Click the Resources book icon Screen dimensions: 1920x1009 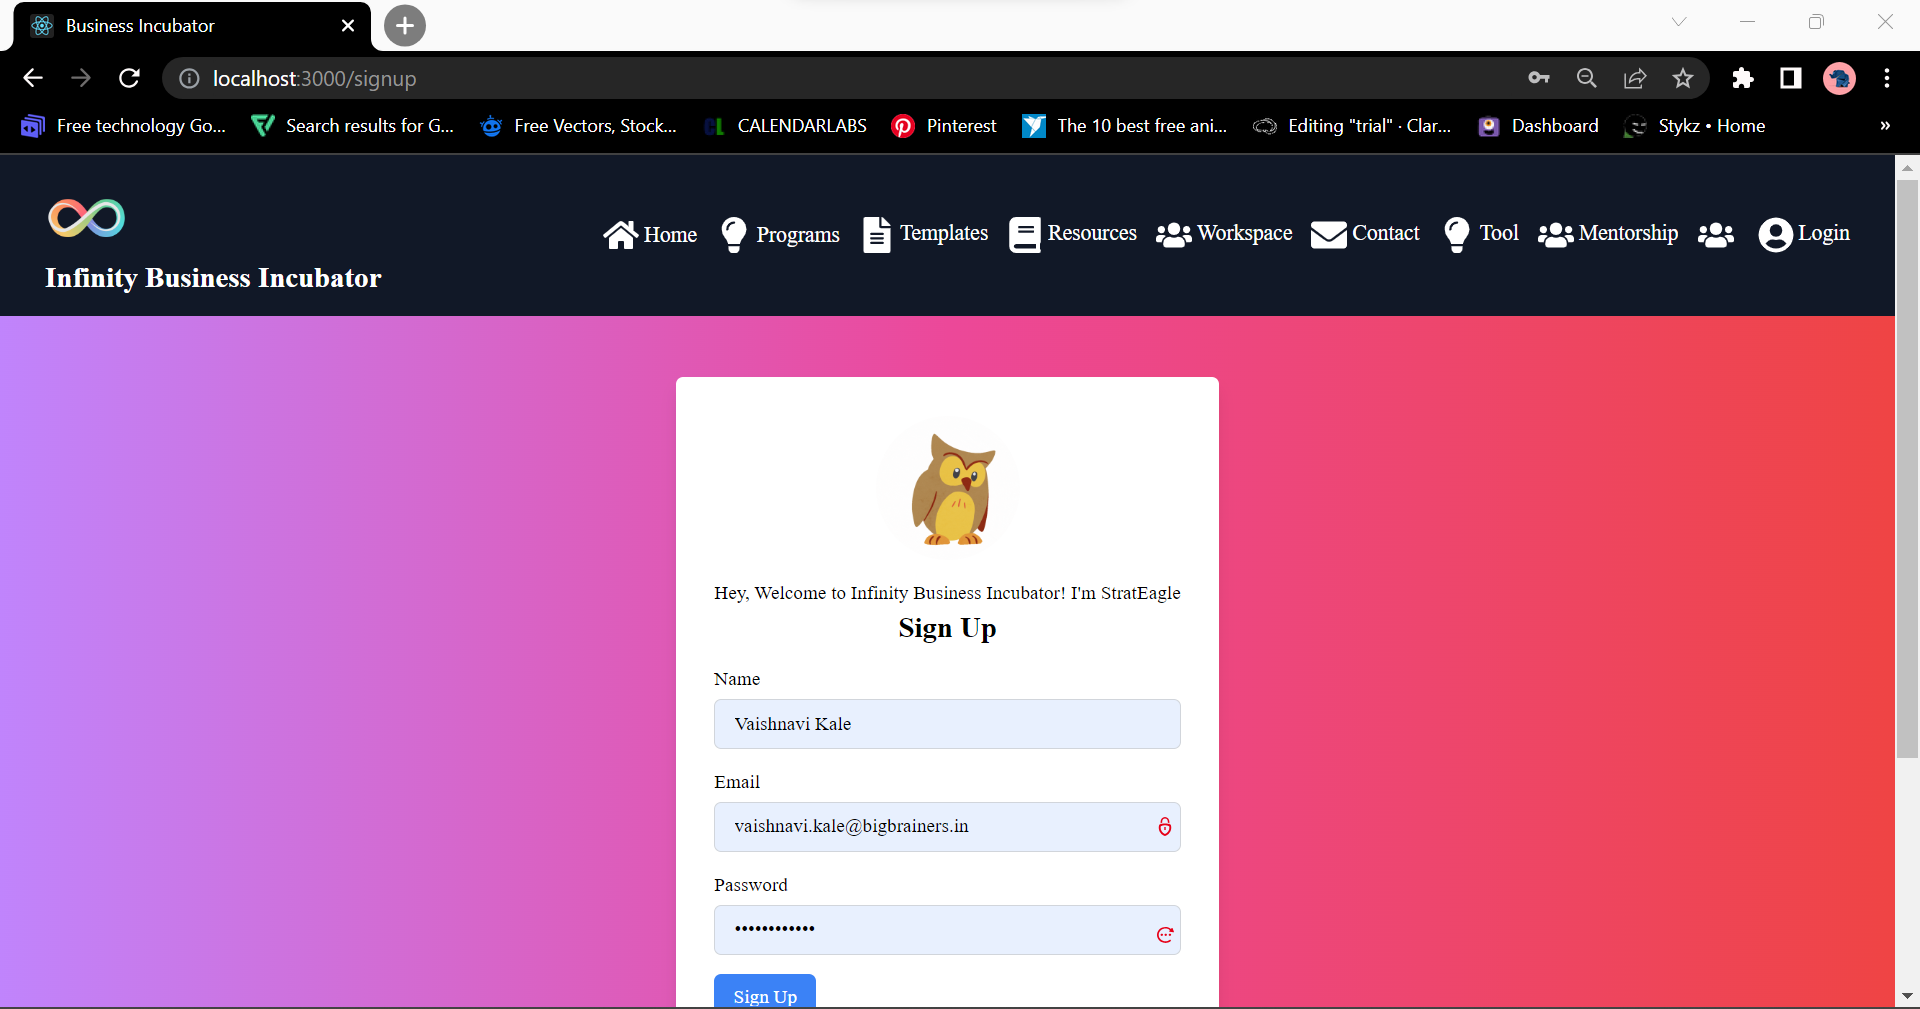tap(1025, 234)
